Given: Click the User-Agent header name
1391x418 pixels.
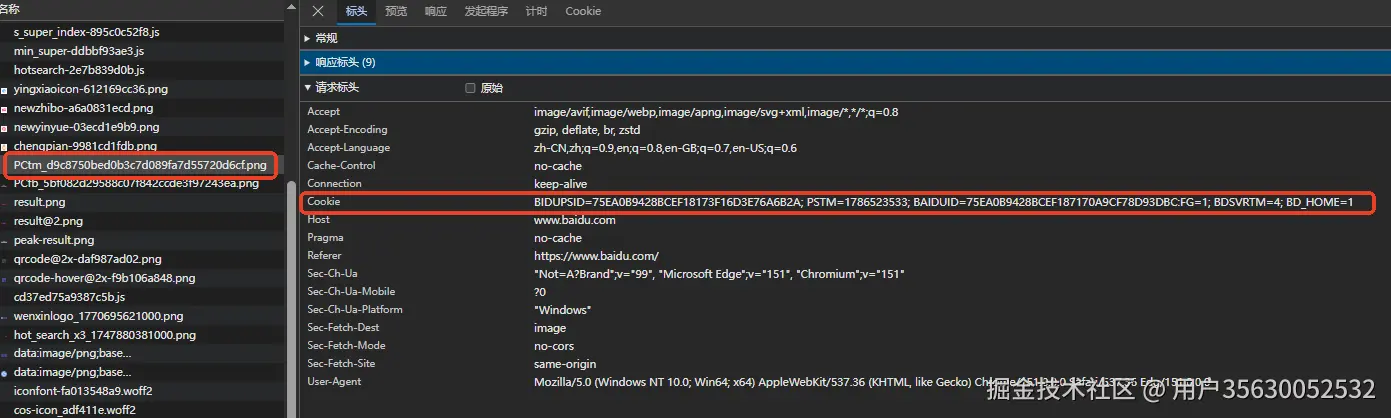Looking at the screenshot, I should click(x=334, y=382).
